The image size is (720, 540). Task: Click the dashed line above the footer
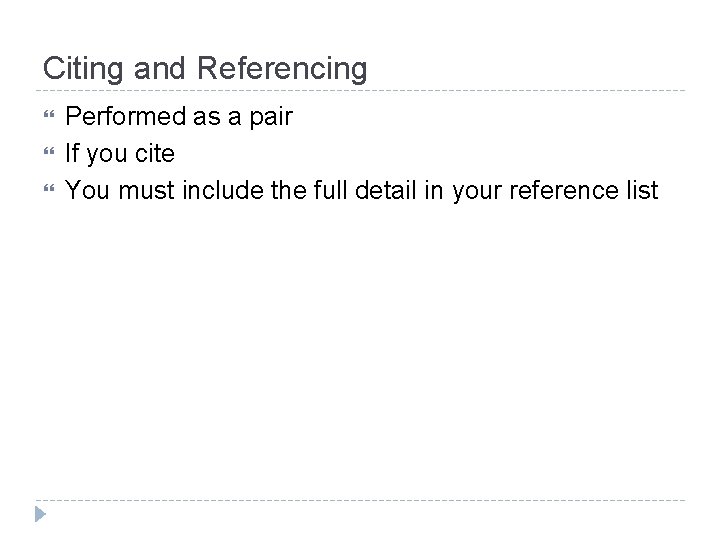point(362,500)
